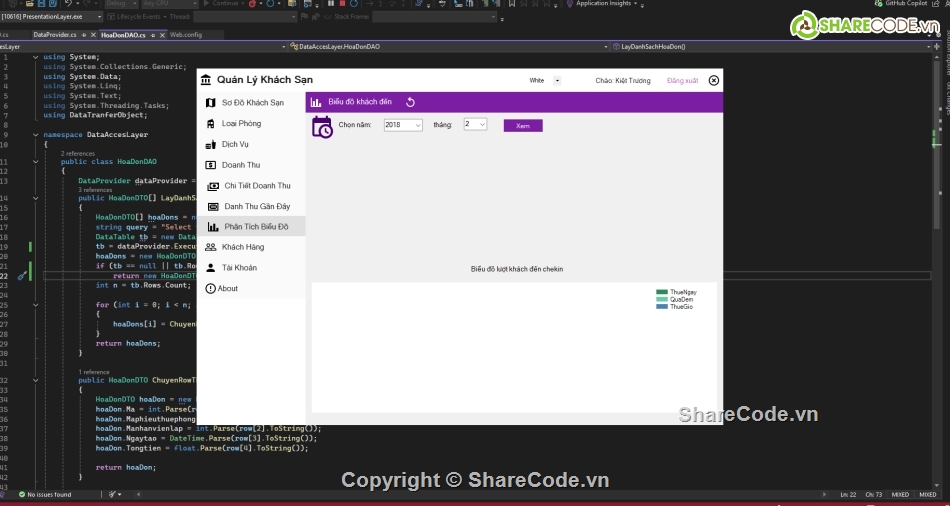The width and height of the screenshot is (950, 506).
Task: Click the calendar clock icon
Action: (x=322, y=126)
